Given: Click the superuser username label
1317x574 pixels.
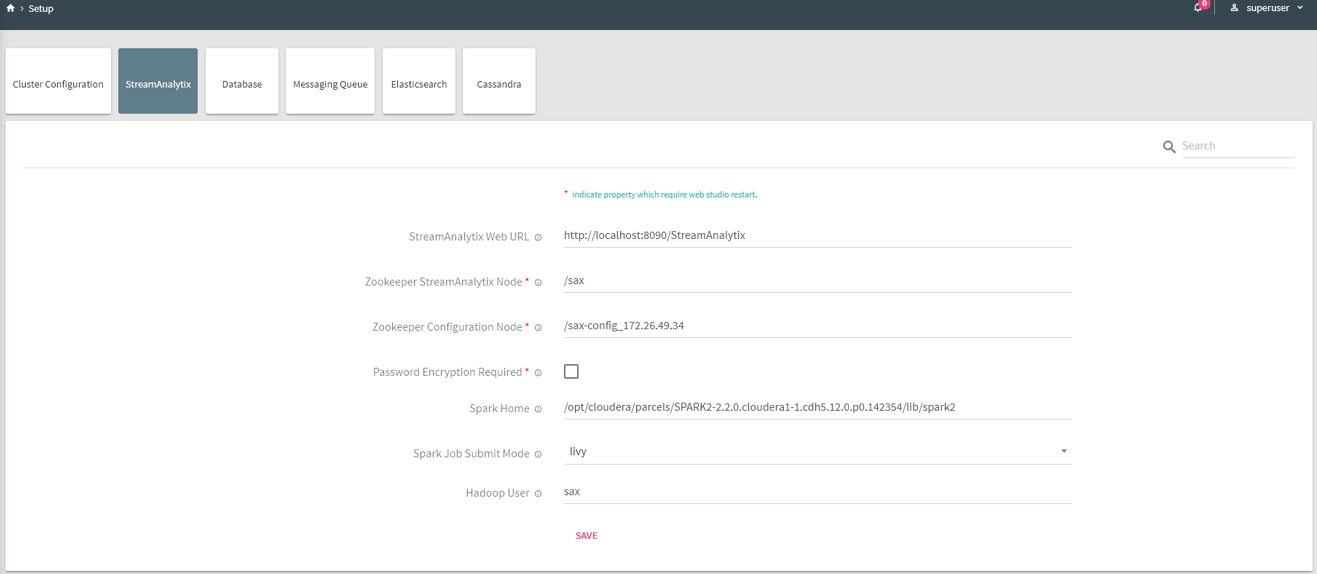Looking at the screenshot, I should coord(1268,8).
